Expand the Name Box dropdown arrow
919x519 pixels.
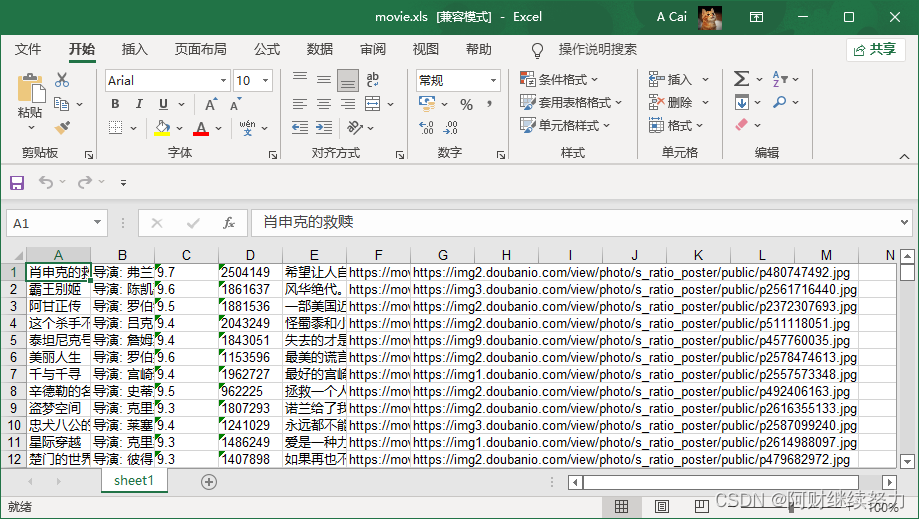point(97,223)
